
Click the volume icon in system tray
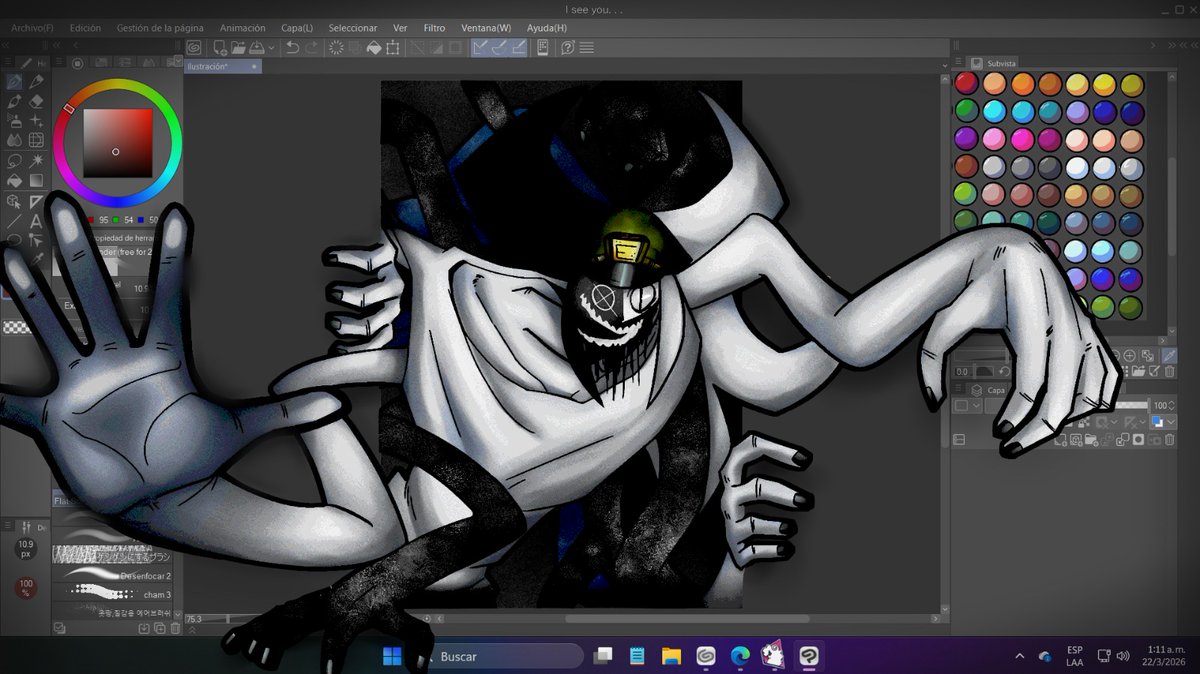point(1122,656)
